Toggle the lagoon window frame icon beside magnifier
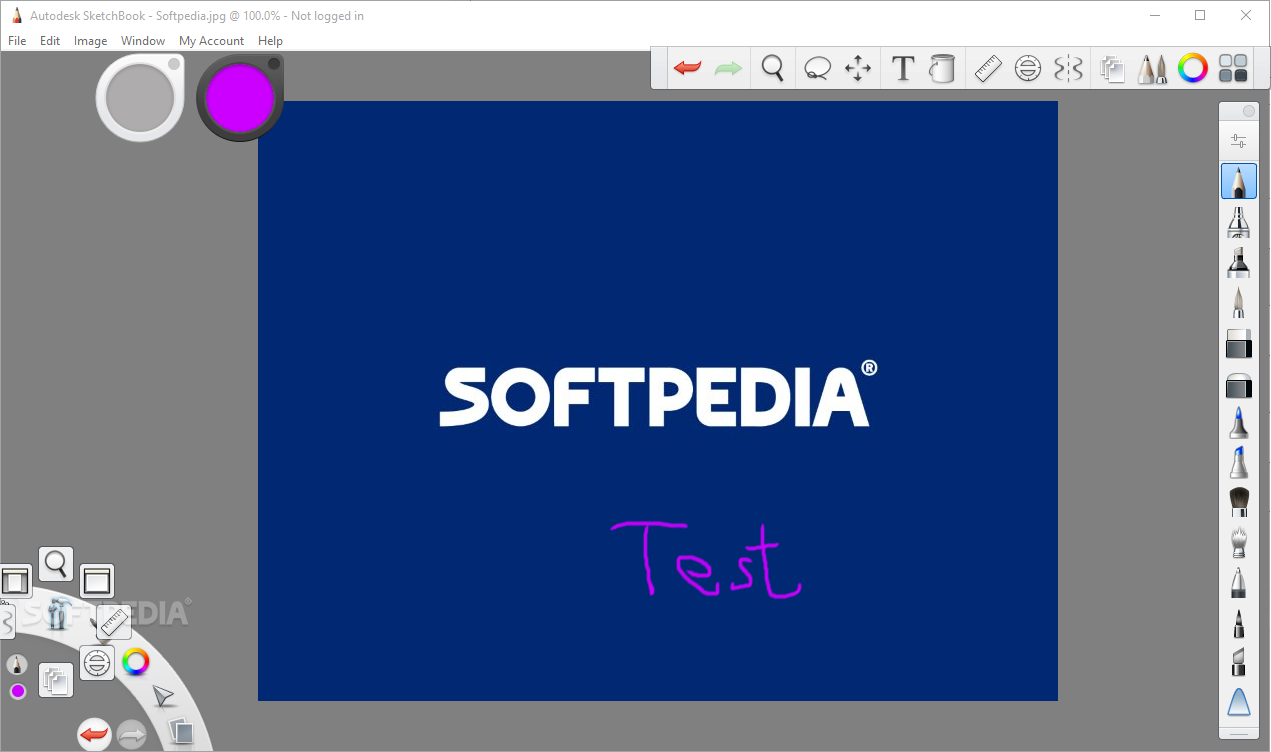 [x=96, y=581]
